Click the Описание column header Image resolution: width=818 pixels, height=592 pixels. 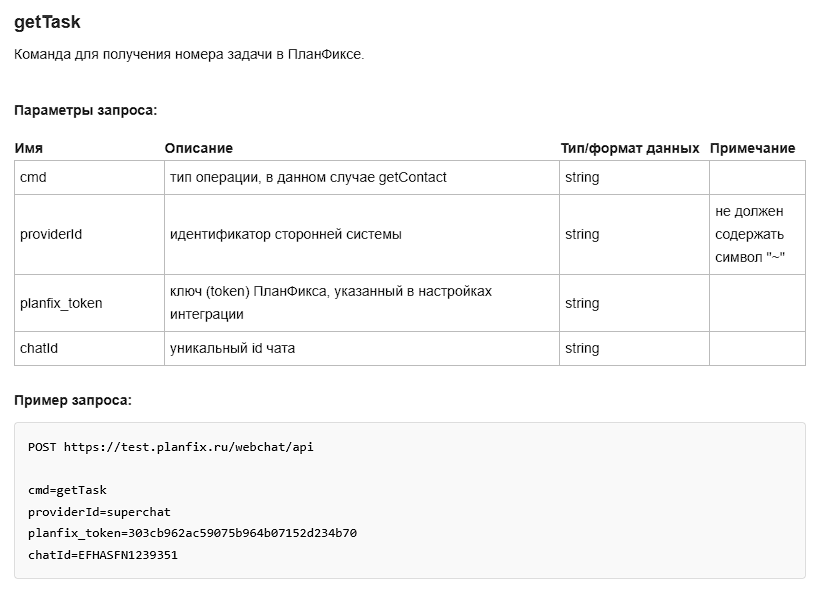tap(199, 149)
